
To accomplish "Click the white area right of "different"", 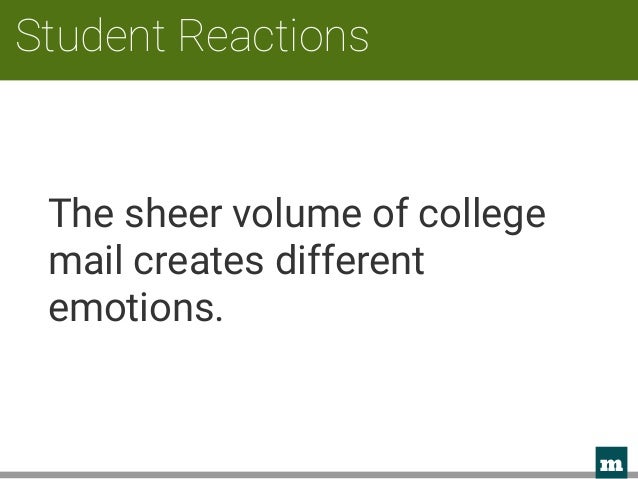I will point(529,260).
